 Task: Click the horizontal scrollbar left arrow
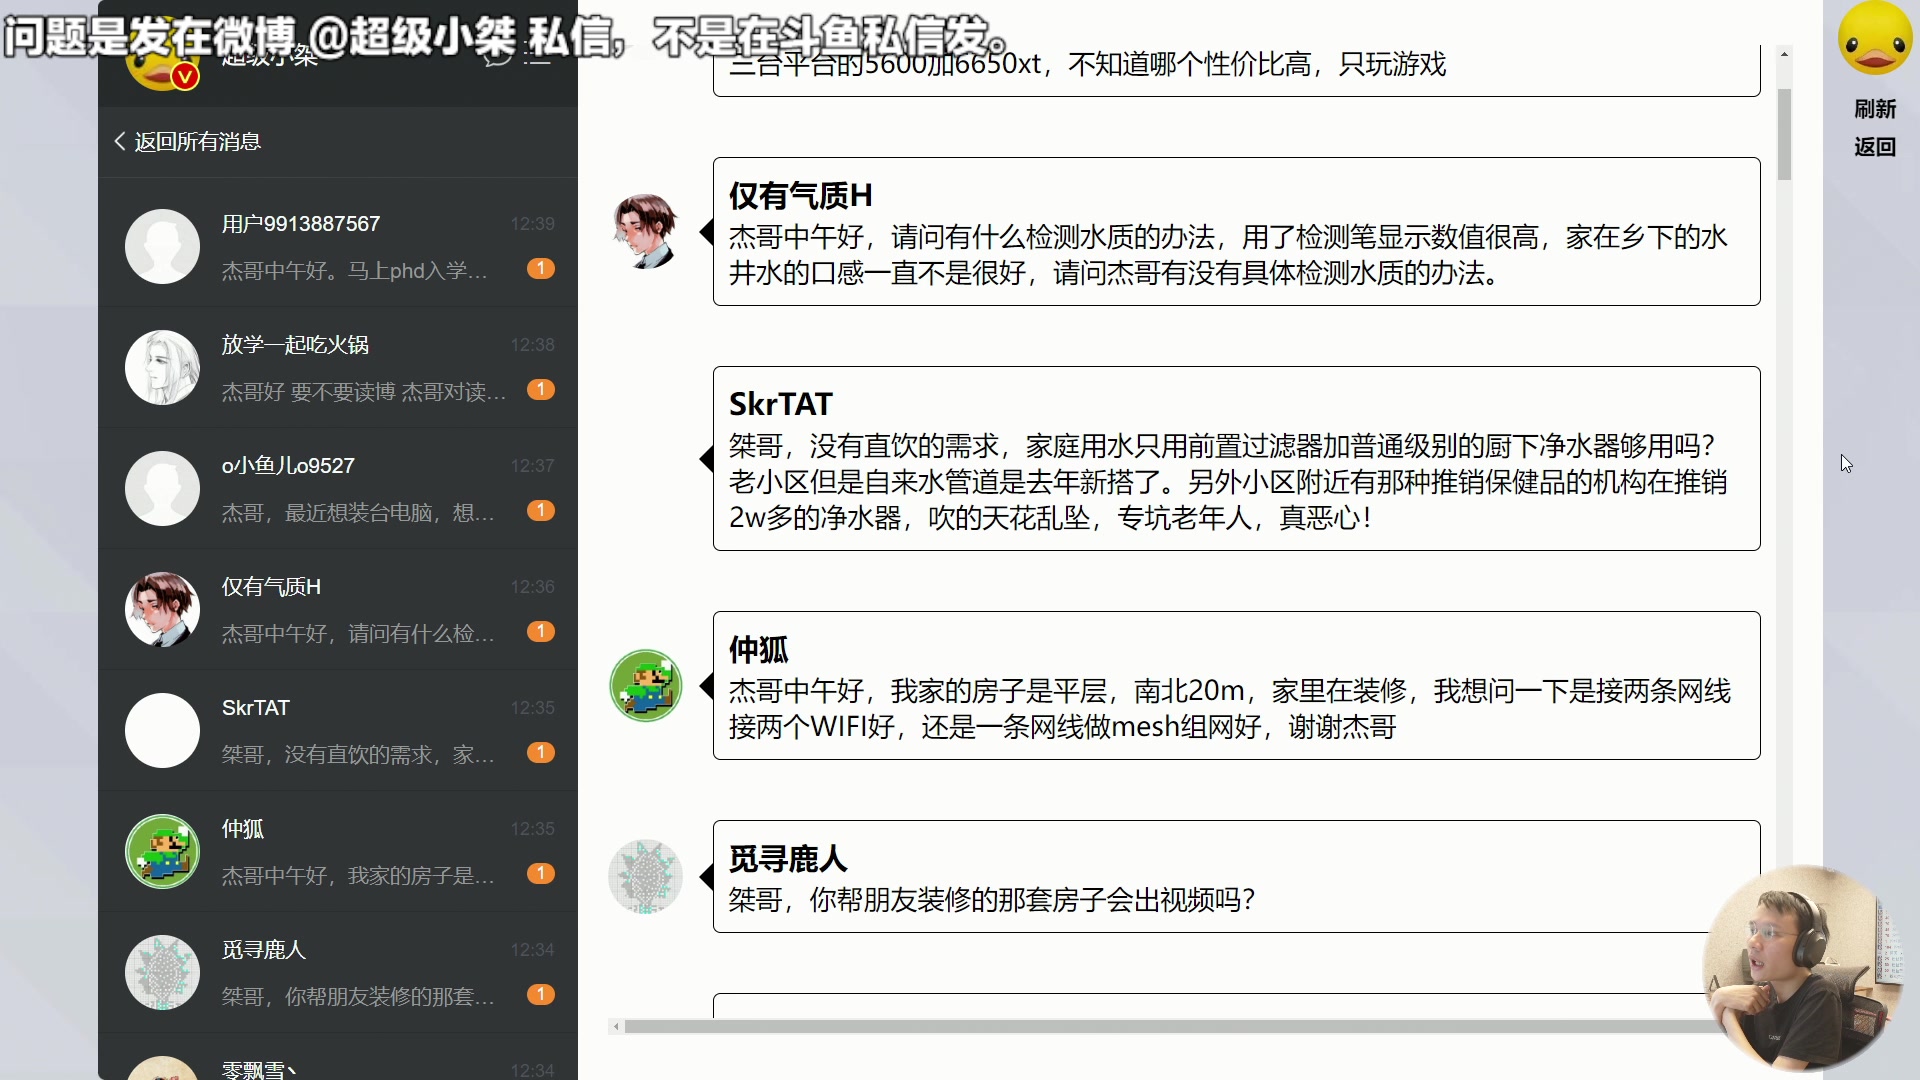tap(616, 1026)
